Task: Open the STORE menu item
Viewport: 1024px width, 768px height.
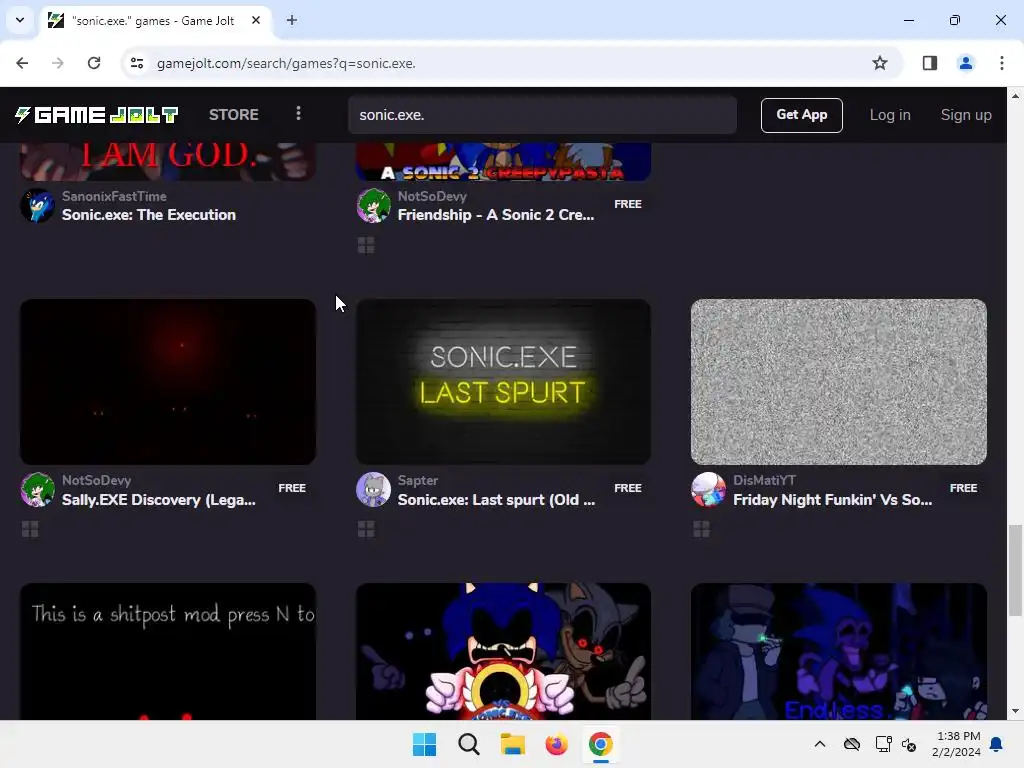Action: (234, 115)
